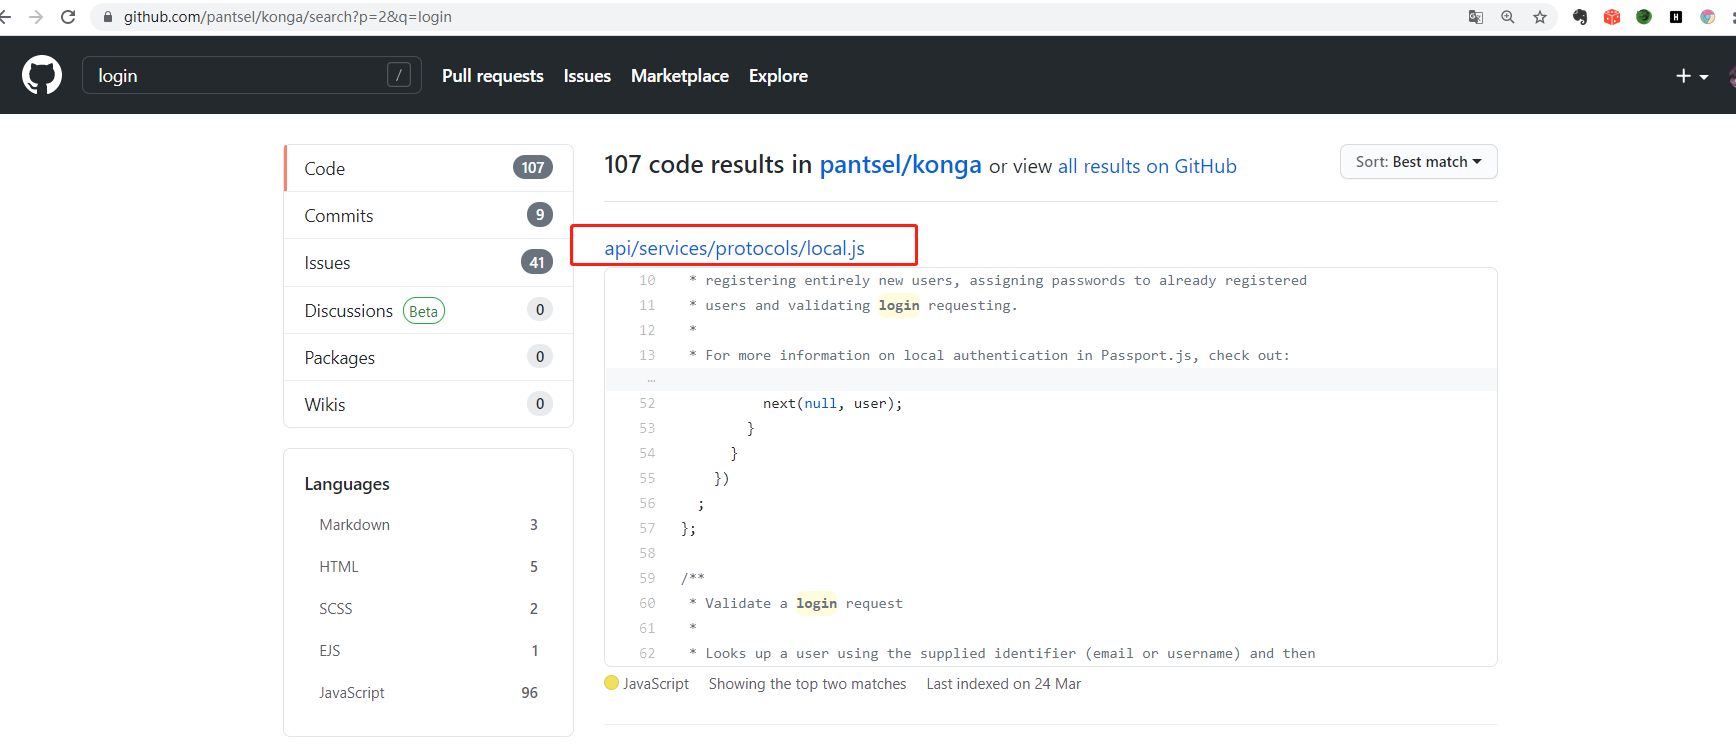Click line number 60 in code result
This screenshot has width=1736, height=747.
tap(647, 603)
